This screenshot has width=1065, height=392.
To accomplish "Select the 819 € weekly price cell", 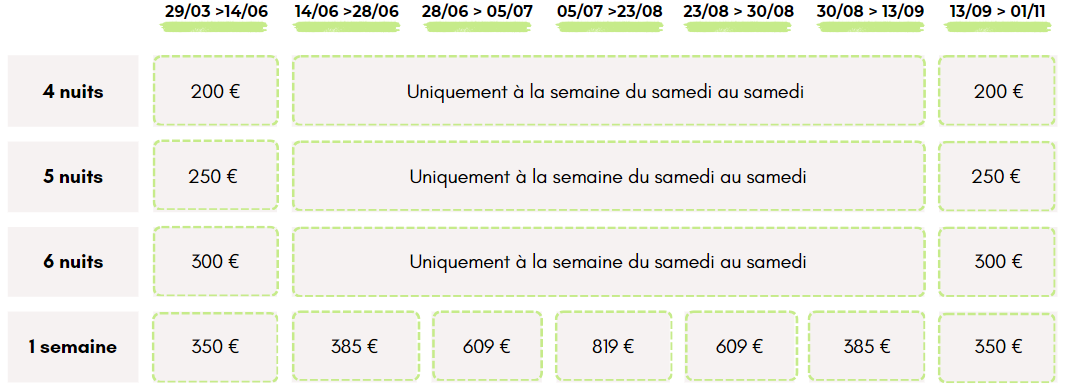I will tap(613, 346).
